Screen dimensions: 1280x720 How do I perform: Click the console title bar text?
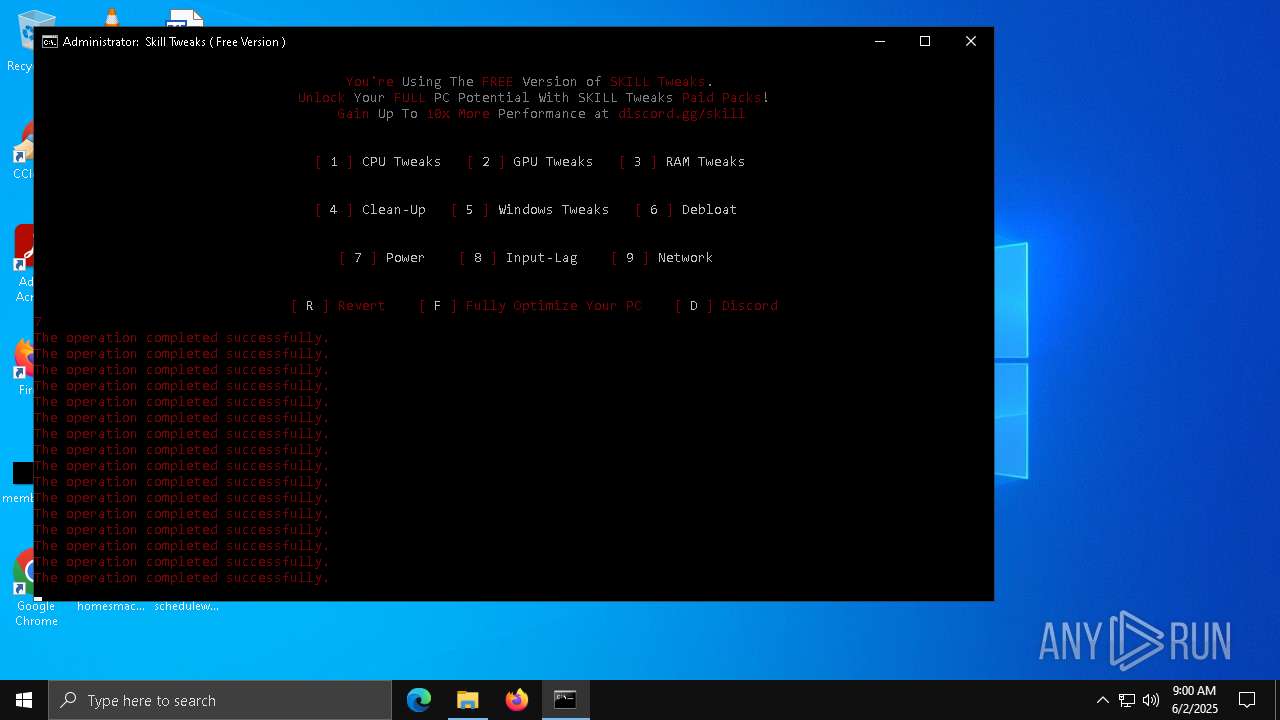point(174,42)
